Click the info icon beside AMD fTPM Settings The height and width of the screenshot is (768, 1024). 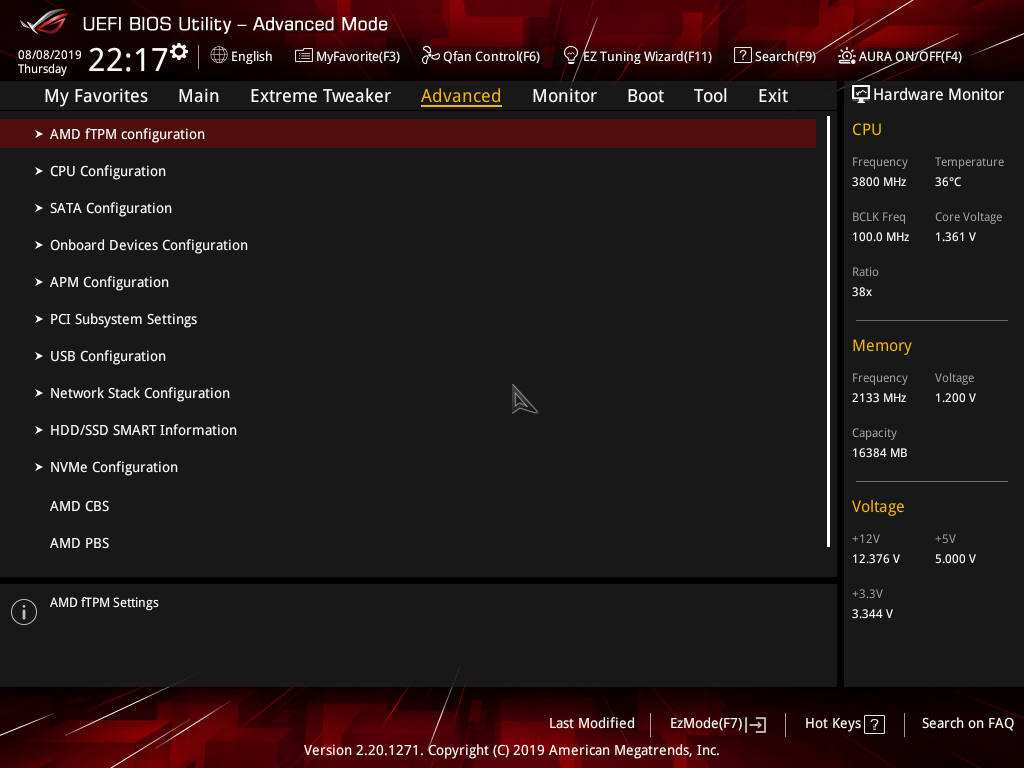23,611
